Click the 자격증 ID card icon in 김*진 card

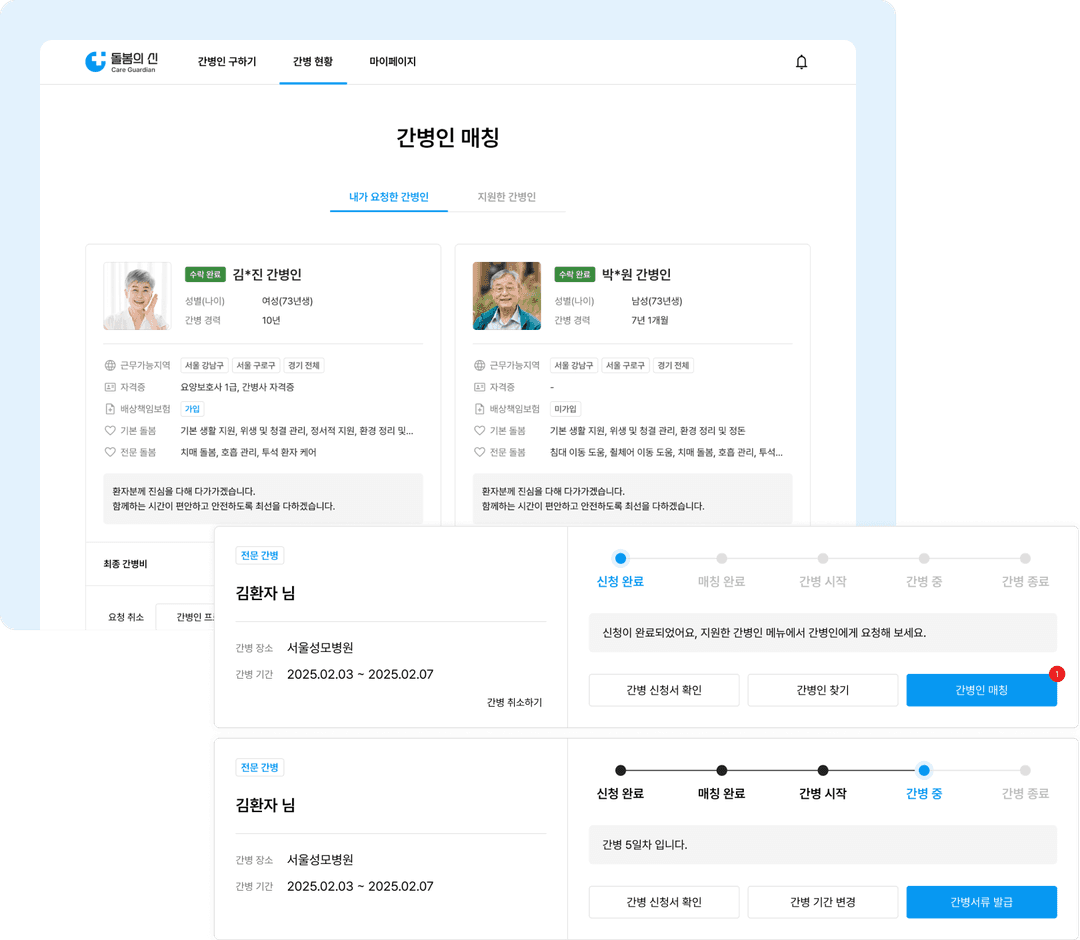click(110, 387)
